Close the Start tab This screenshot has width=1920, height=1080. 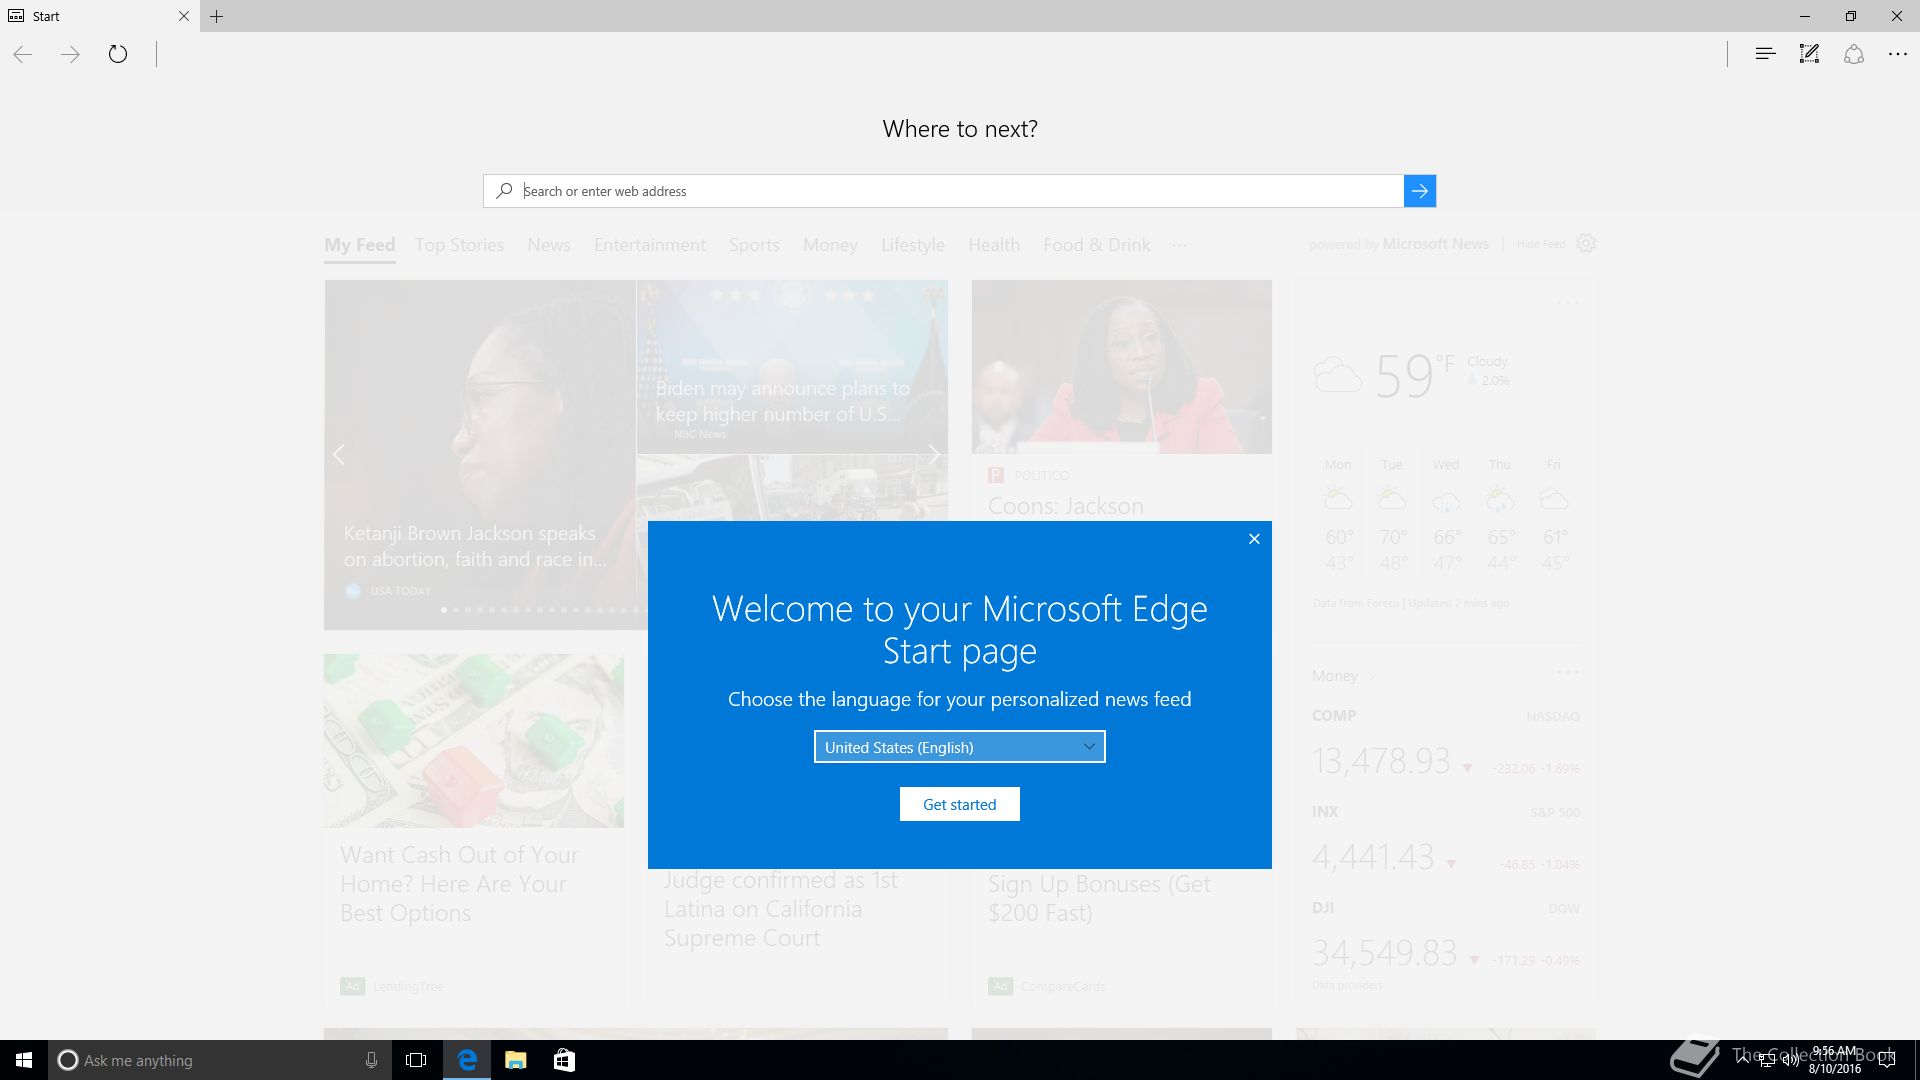[184, 16]
